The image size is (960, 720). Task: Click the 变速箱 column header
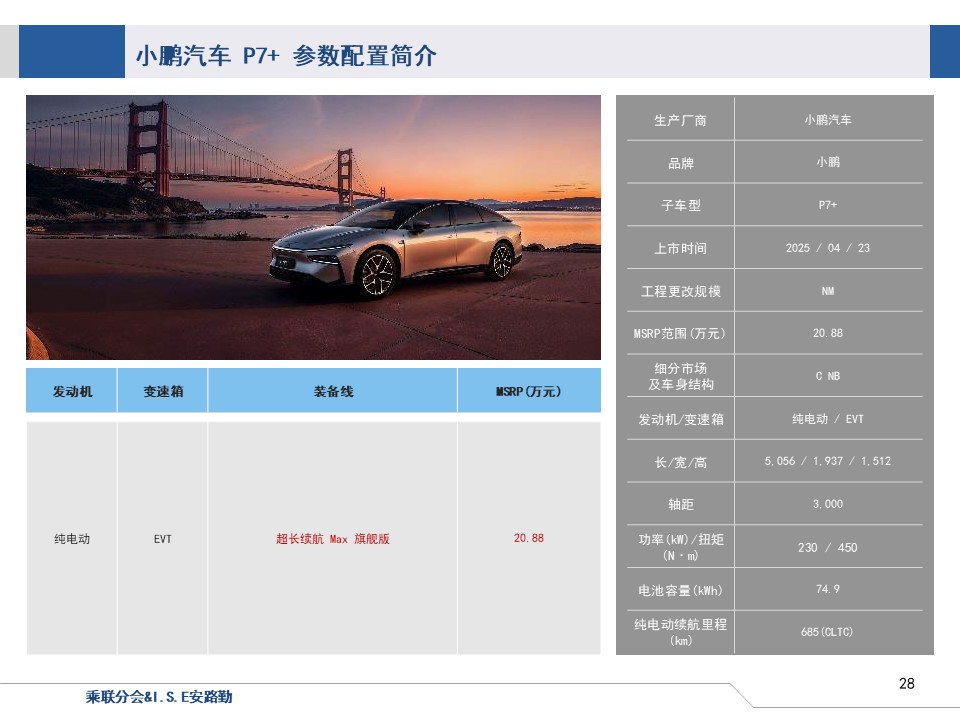(163, 391)
